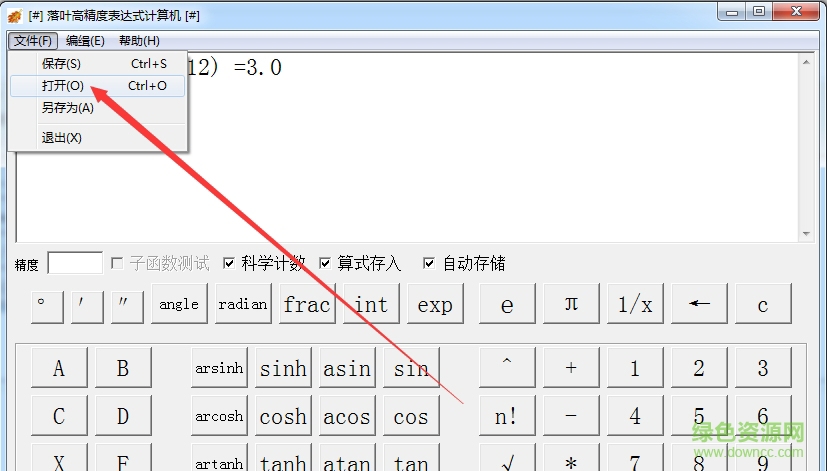
Task: Click the arc-minute ′ button
Action: click(87, 307)
